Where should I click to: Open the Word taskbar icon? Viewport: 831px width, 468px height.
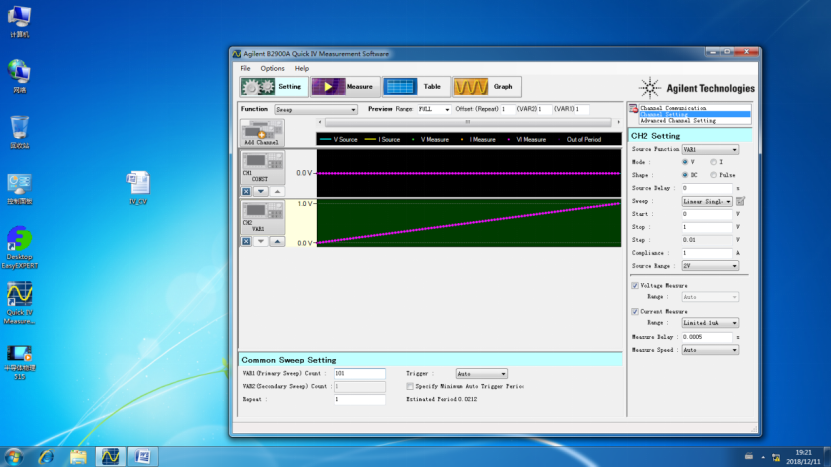tap(143, 457)
